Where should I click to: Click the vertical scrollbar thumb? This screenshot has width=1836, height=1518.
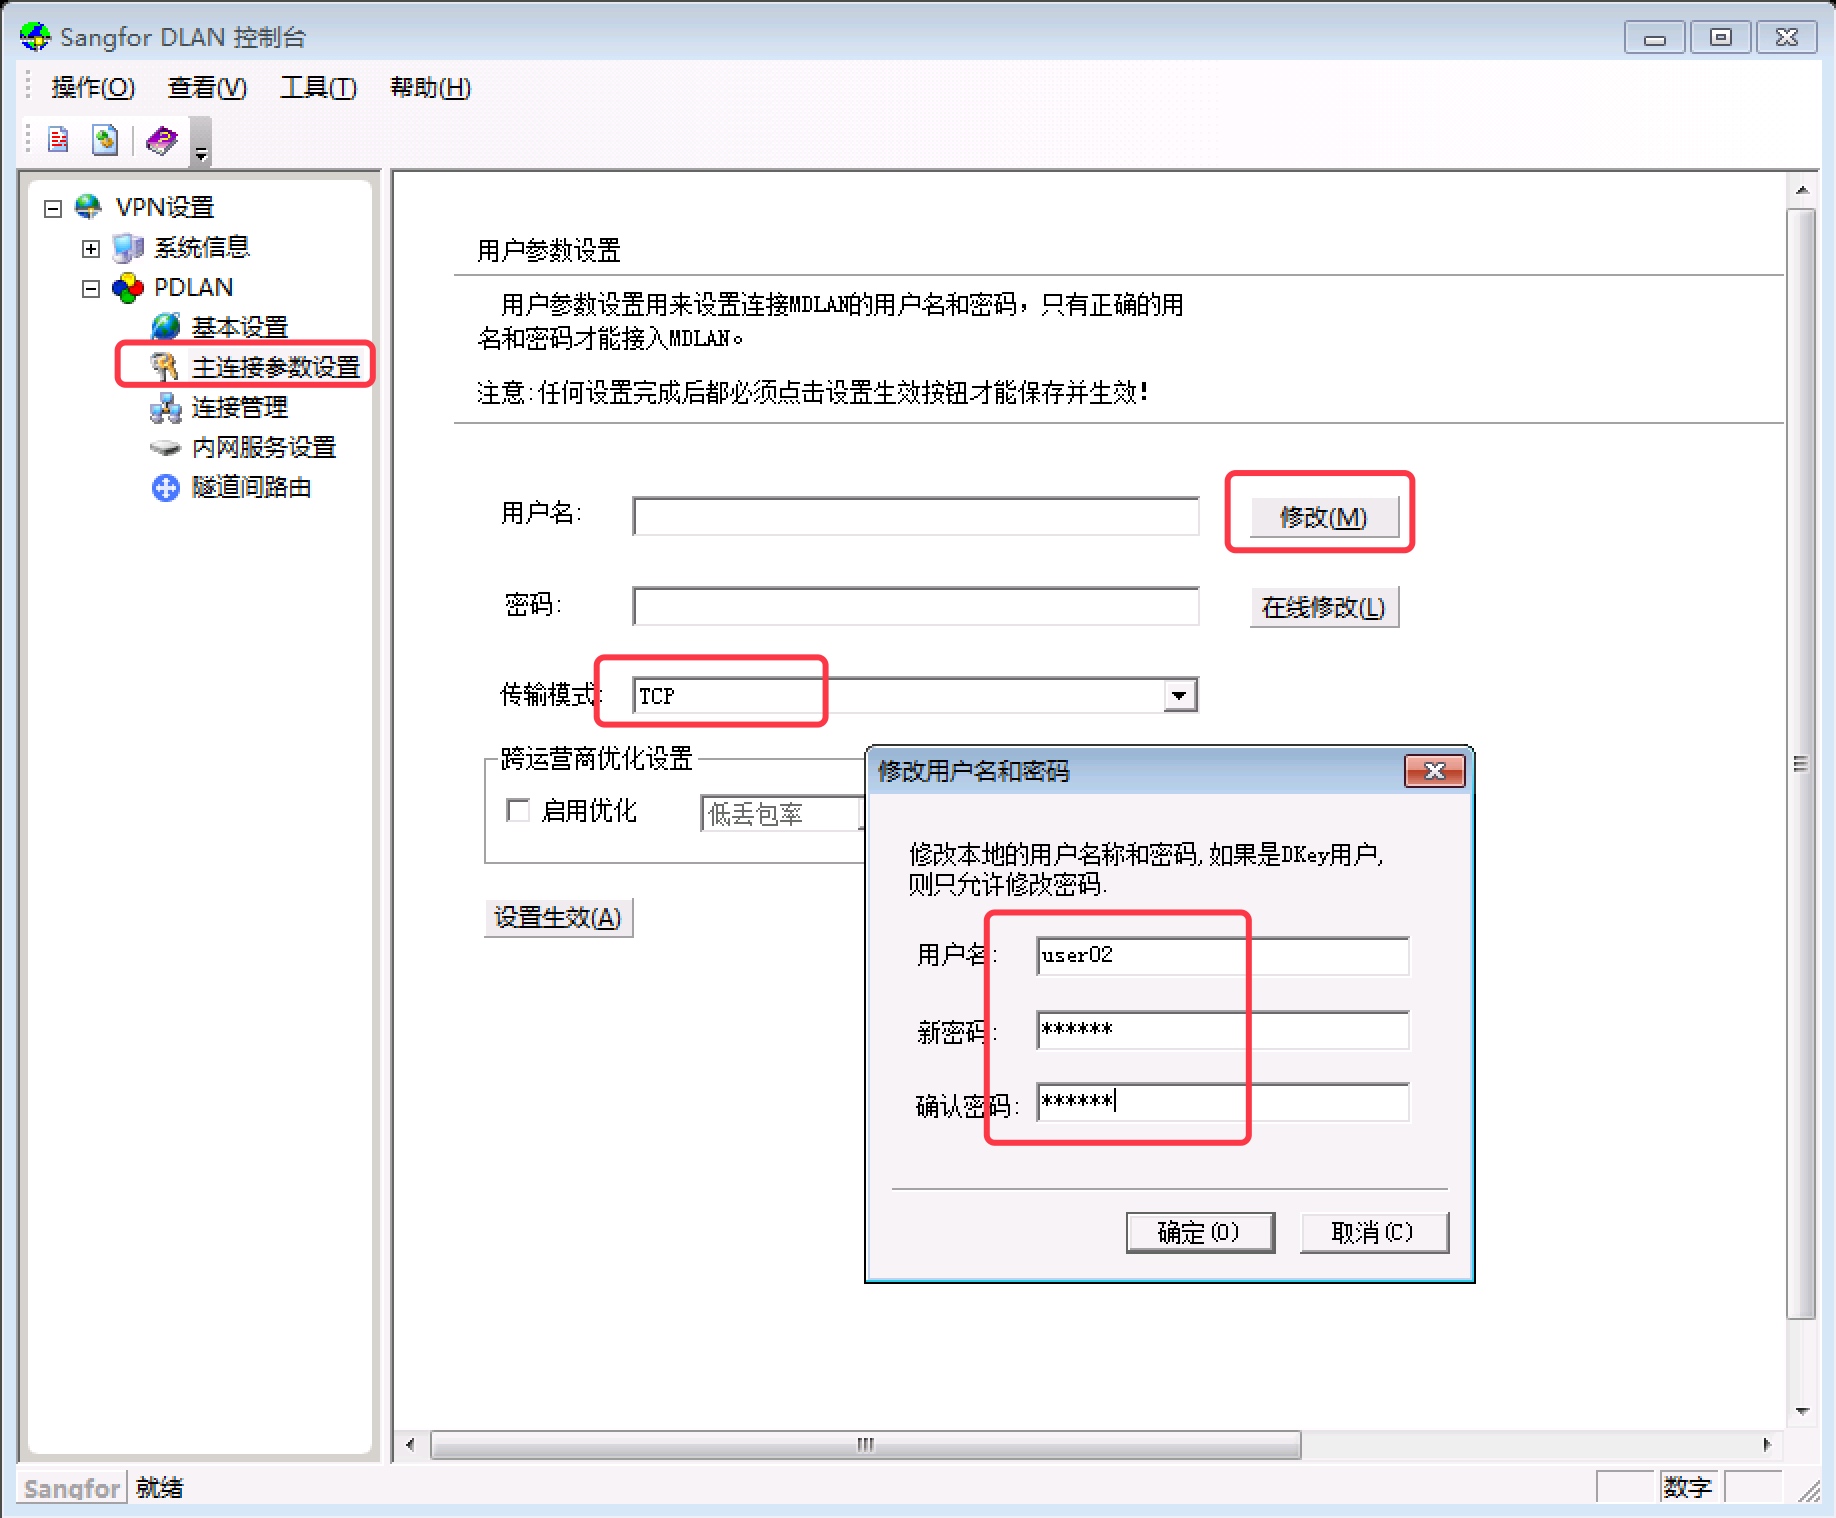[1802, 764]
